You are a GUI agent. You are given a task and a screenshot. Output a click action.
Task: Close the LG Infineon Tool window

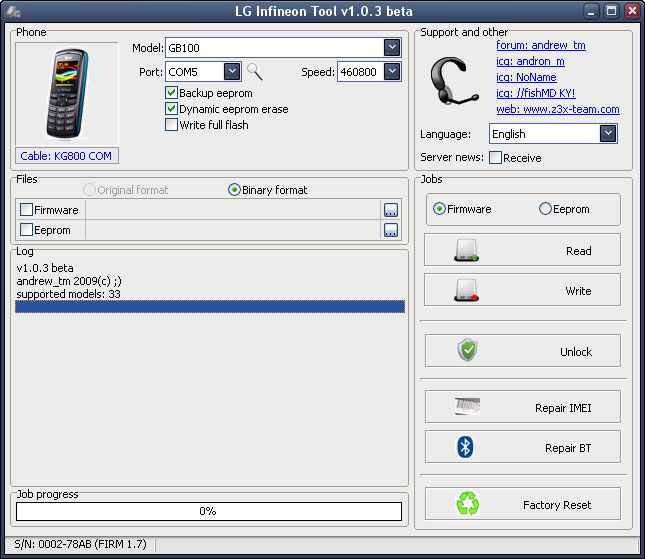(x=632, y=11)
